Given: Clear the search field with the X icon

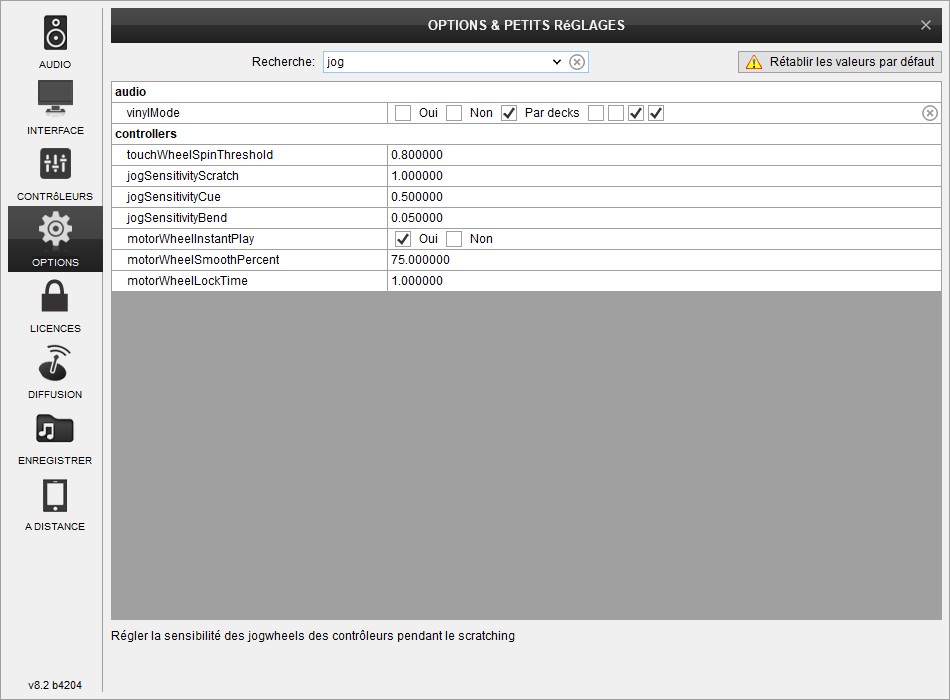Looking at the screenshot, I should (577, 62).
